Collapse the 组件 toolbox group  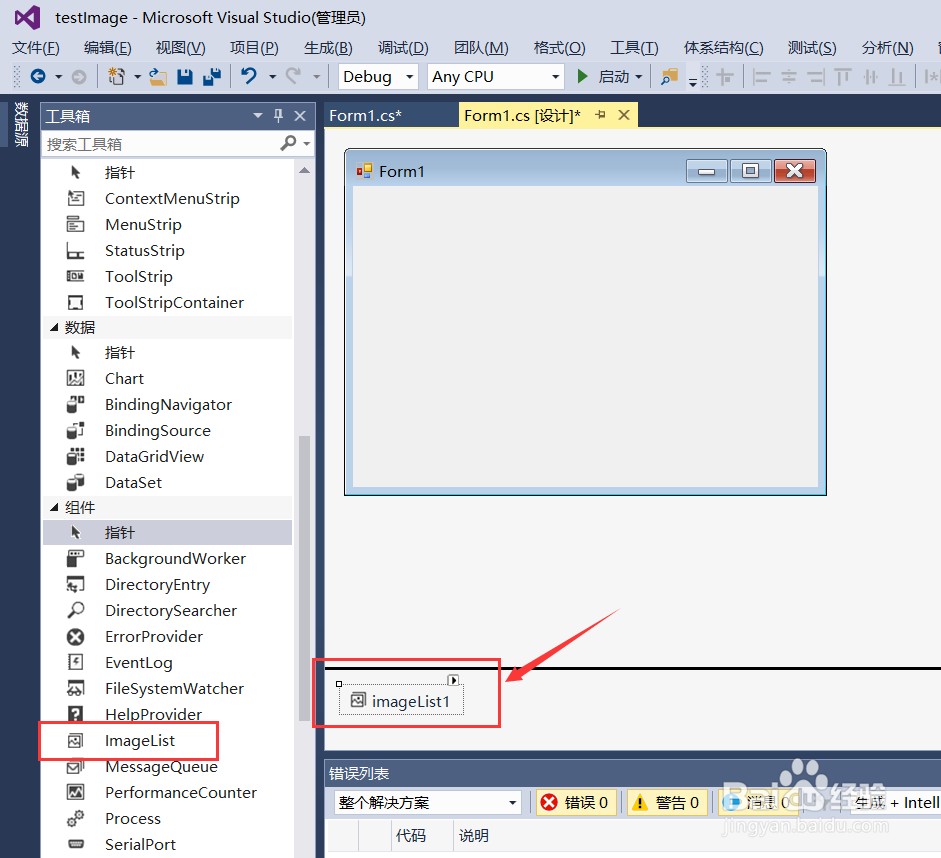click(x=54, y=507)
